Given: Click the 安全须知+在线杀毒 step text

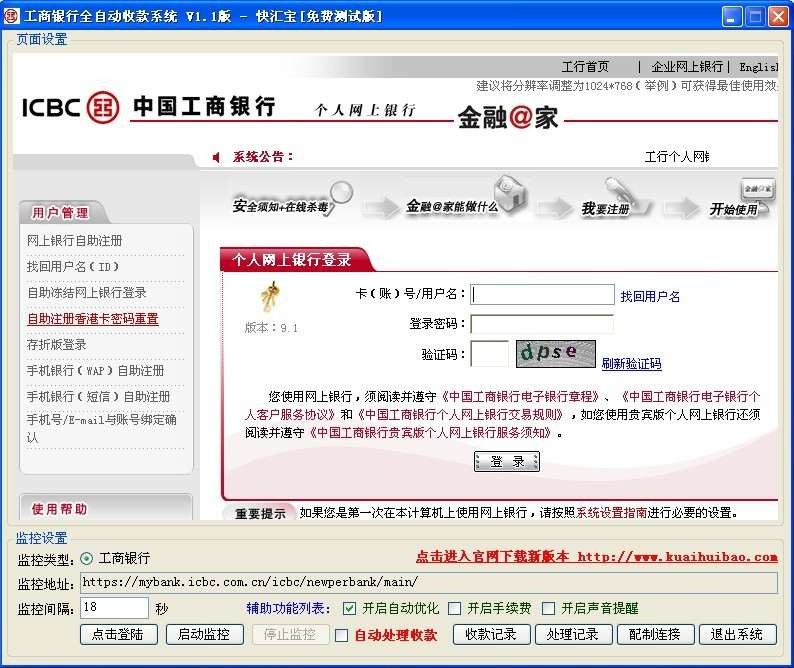Looking at the screenshot, I should 280,206.
